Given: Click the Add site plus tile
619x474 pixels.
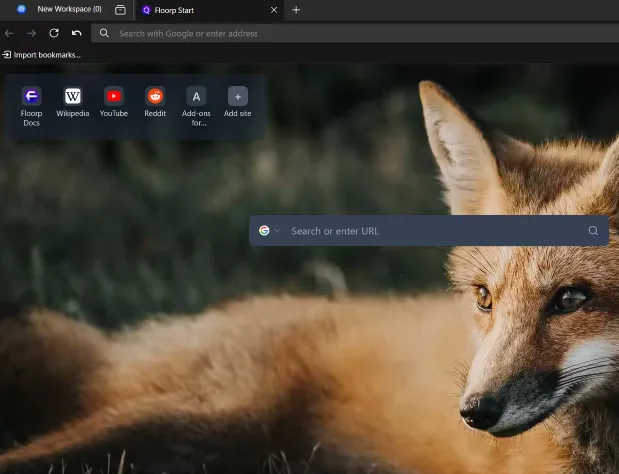Looking at the screenshot, I should click(x=237, y=97).
